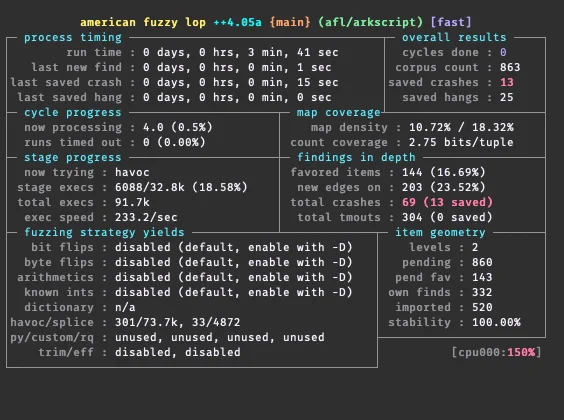
Task: Click new edges on '203 (23.52%)'
Action: pyautogui.click(x=444, y=187)
